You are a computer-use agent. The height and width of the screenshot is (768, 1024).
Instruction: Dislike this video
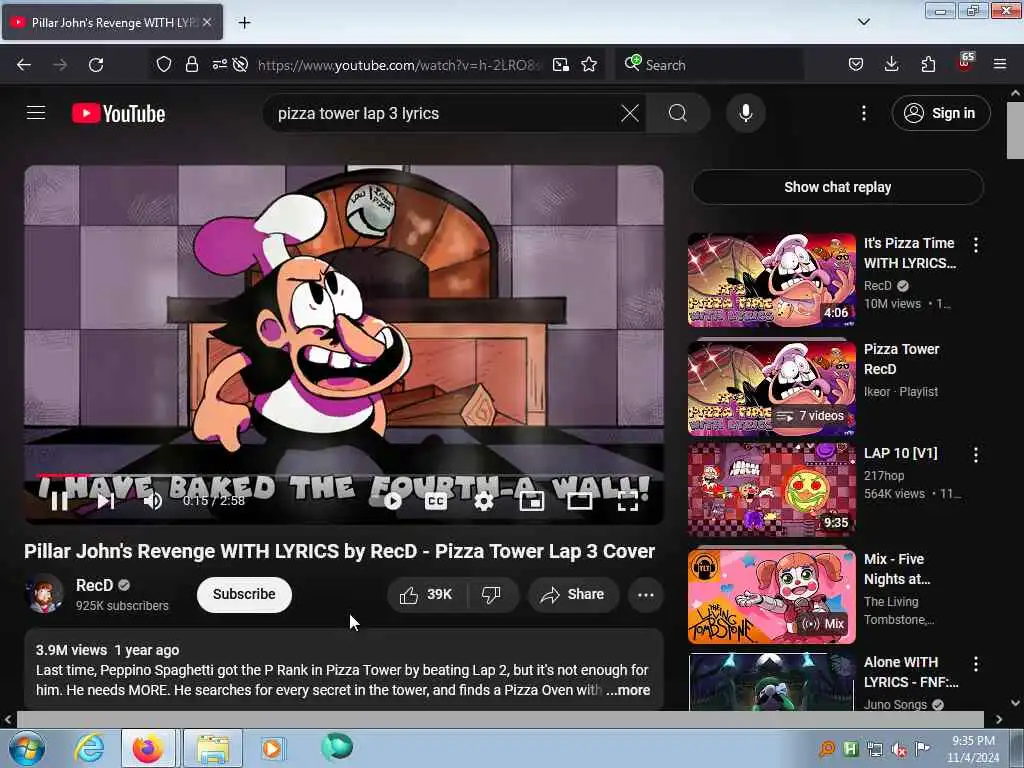(491, 594)
